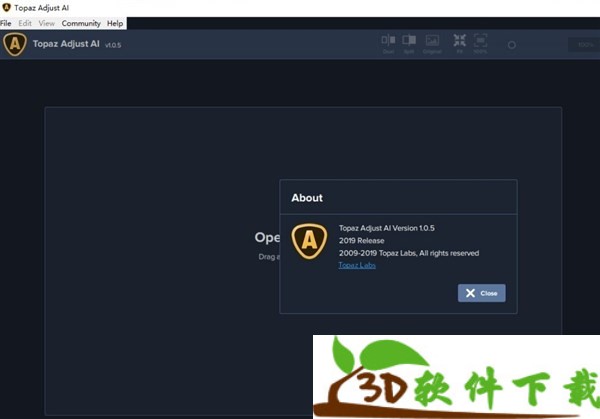Switch to Dual view mode

[x=388, y=44]
